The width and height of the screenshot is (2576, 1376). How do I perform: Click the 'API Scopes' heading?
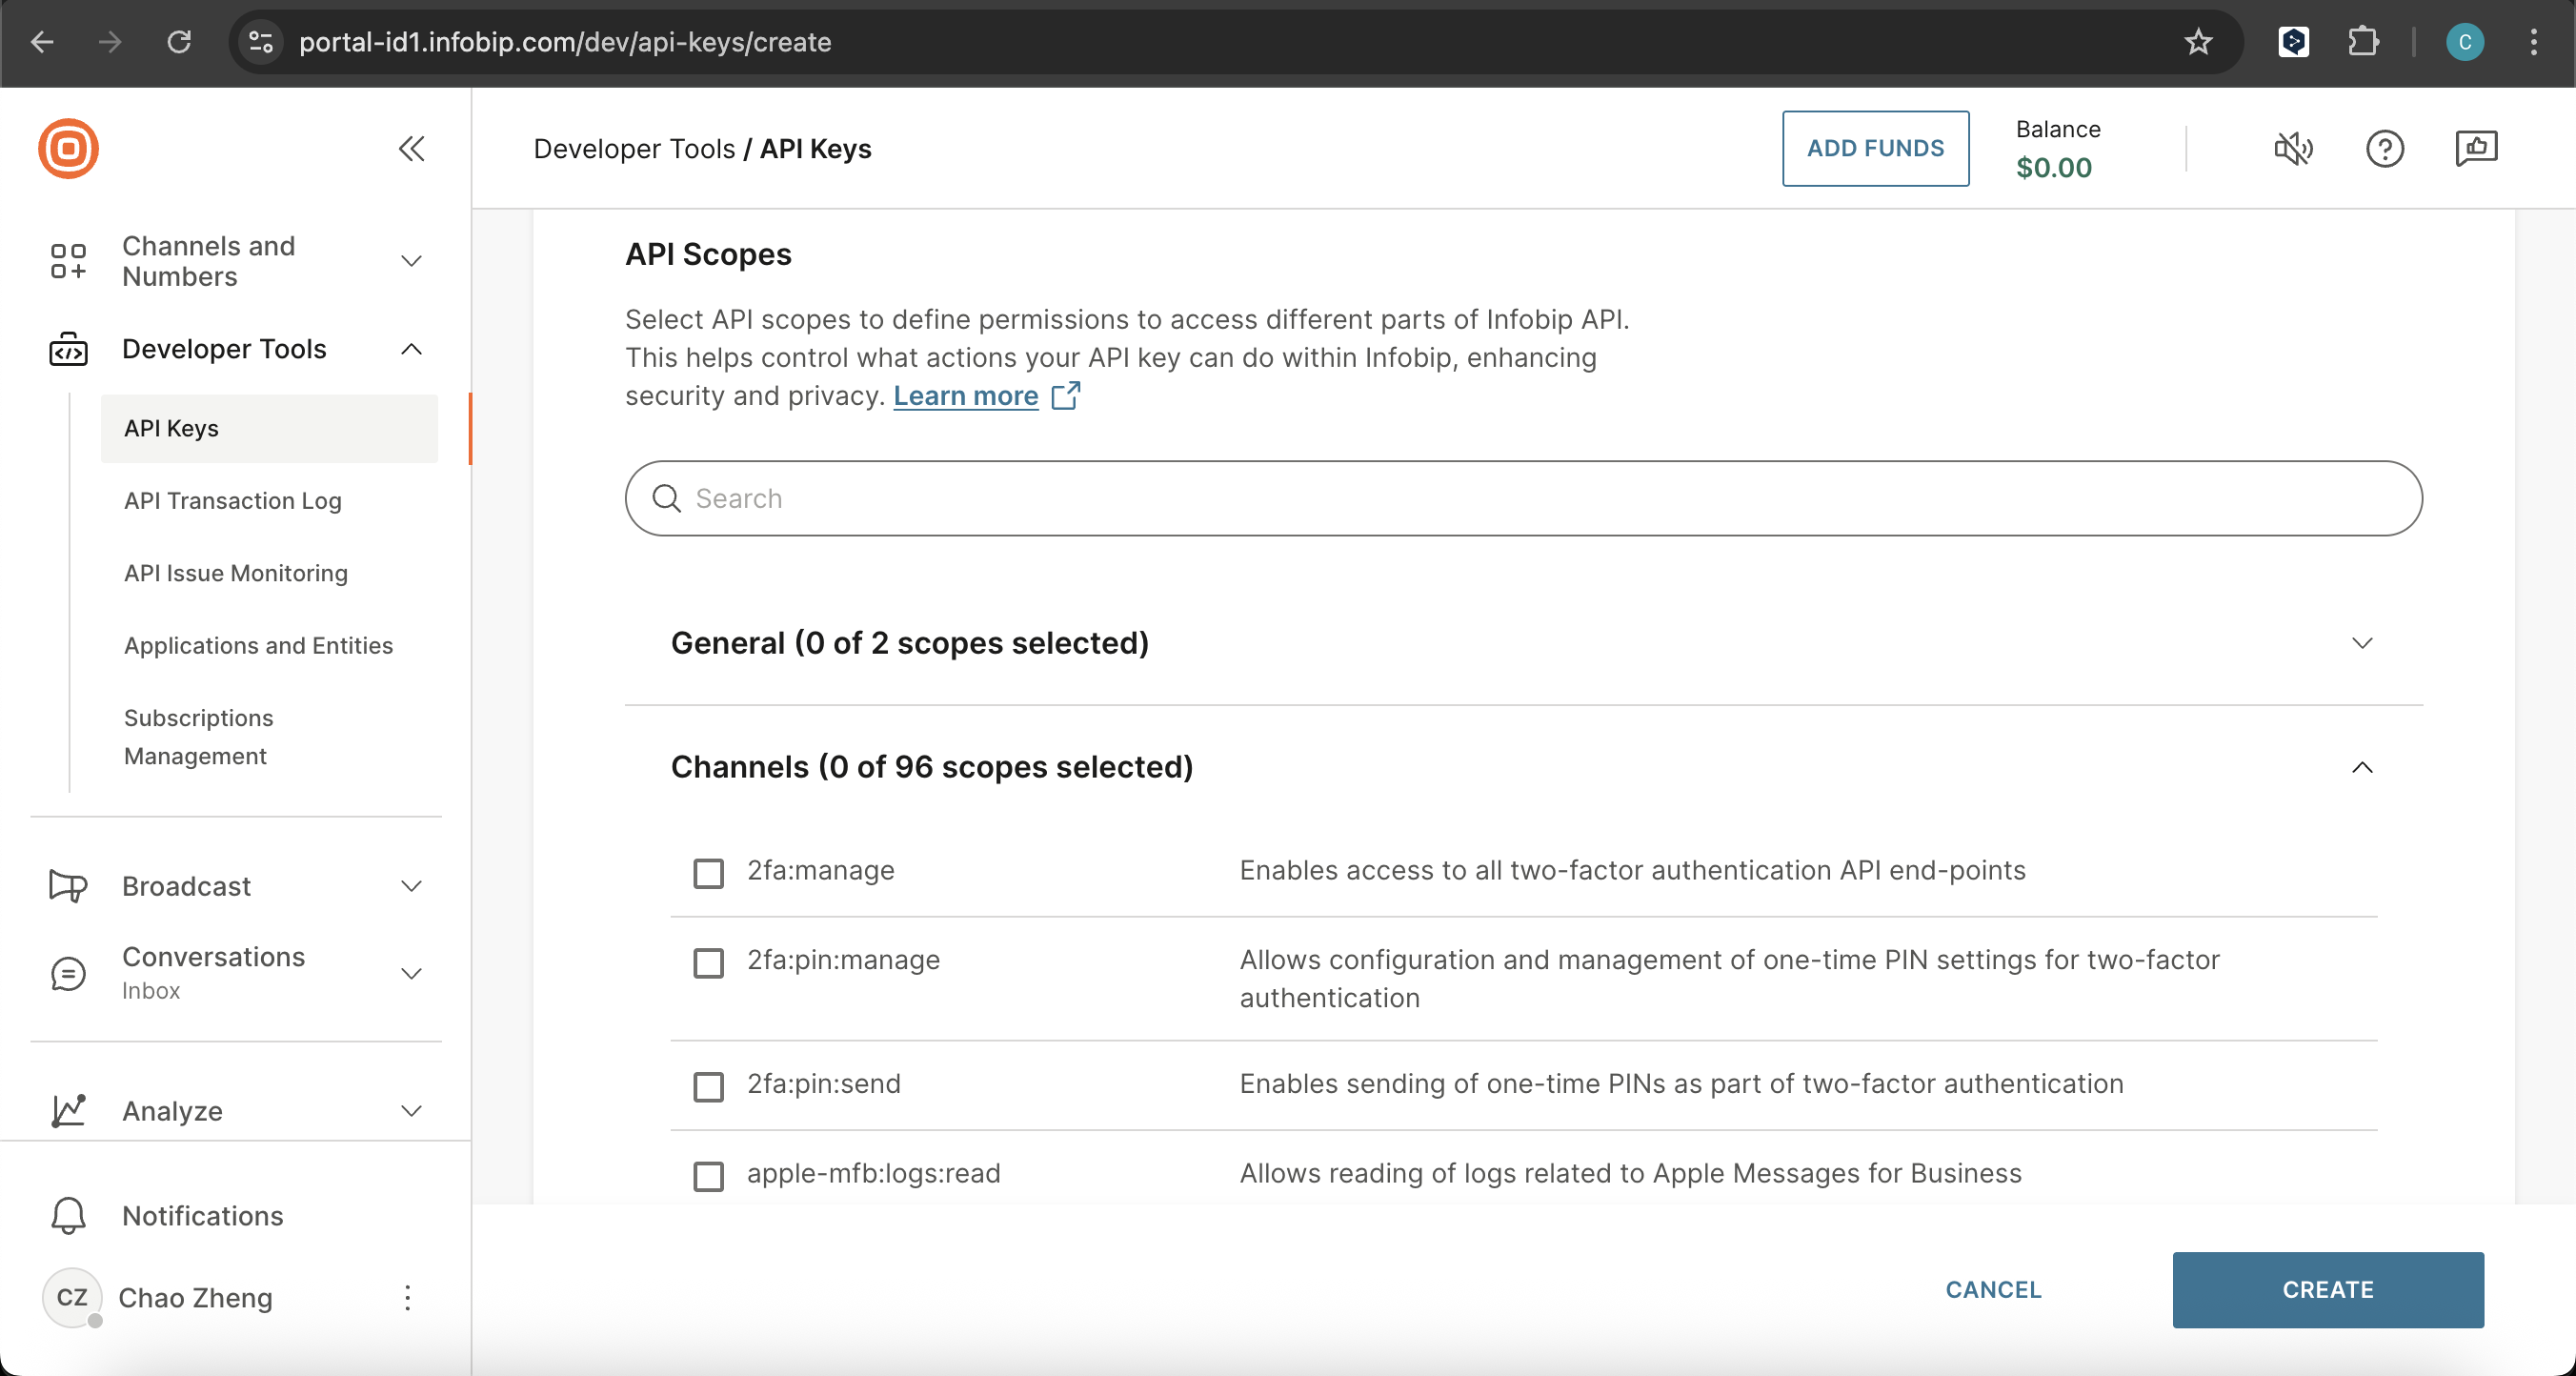708,254
